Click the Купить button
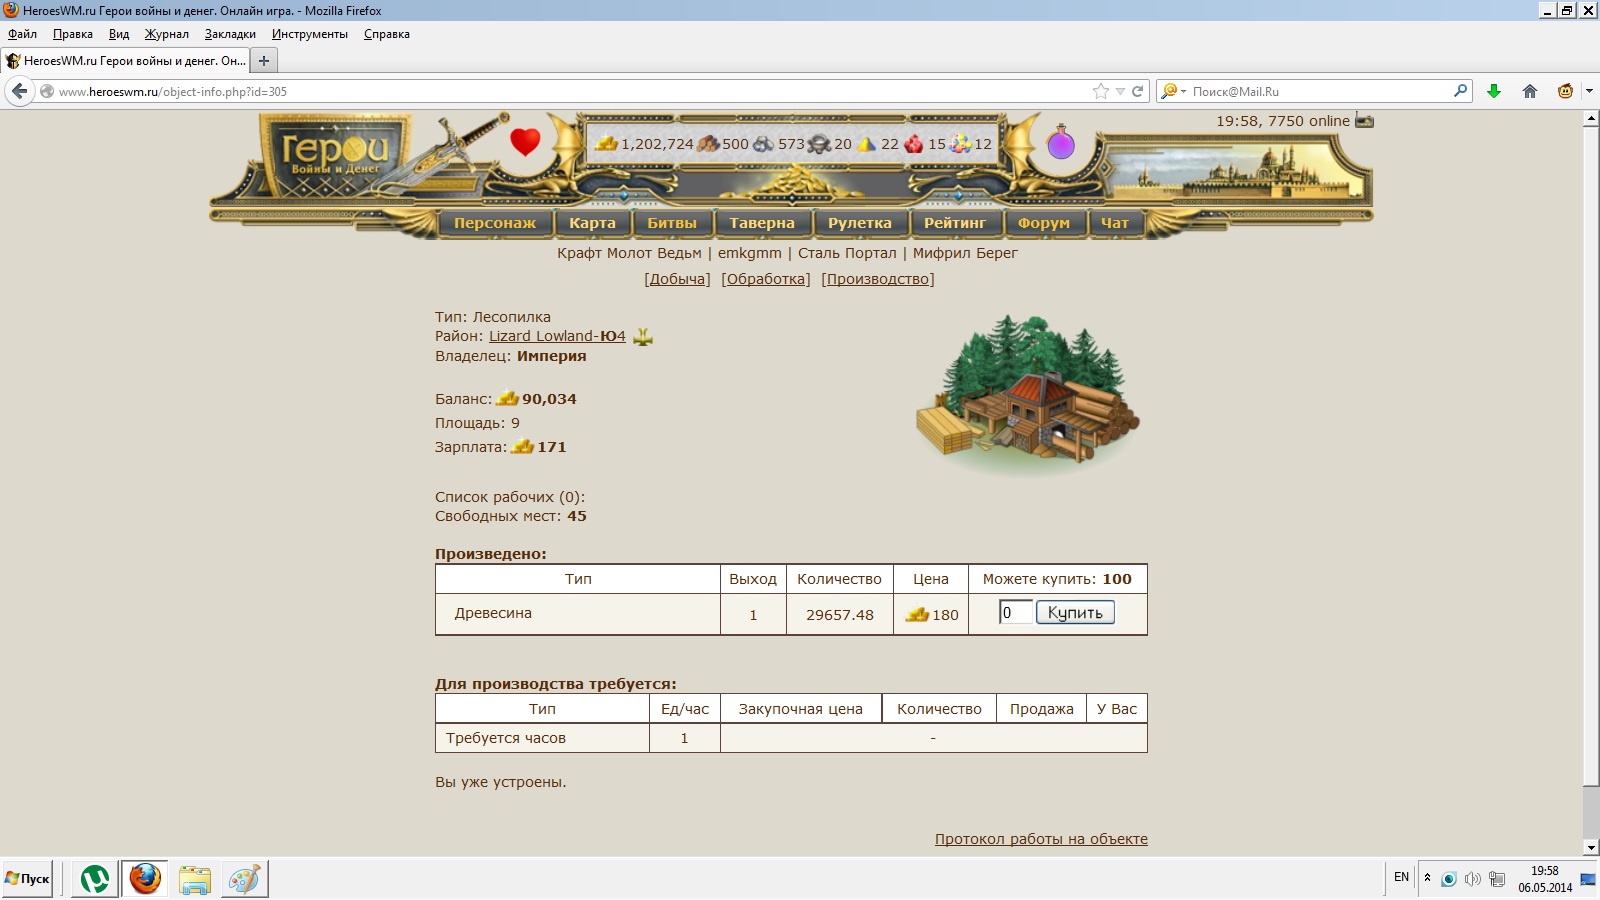The height and width of the screenshot is (900, 1600). tap(1075, 613)
